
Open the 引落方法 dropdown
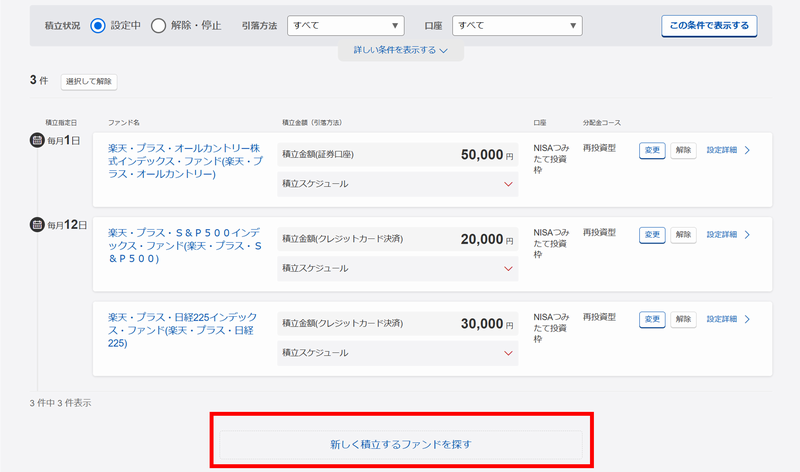[345, 26]
